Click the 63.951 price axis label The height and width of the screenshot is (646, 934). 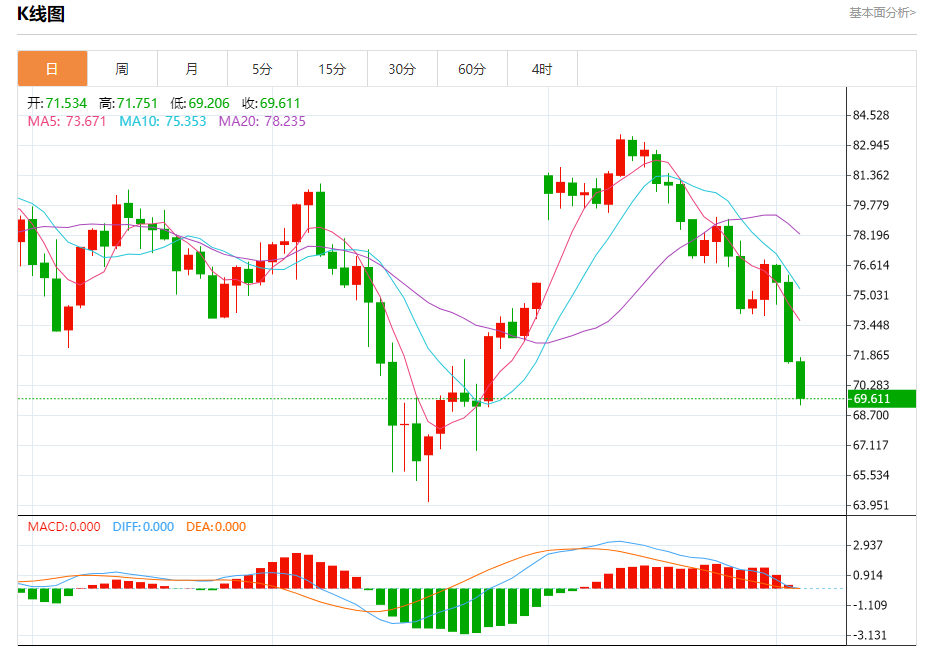point(871,505)
